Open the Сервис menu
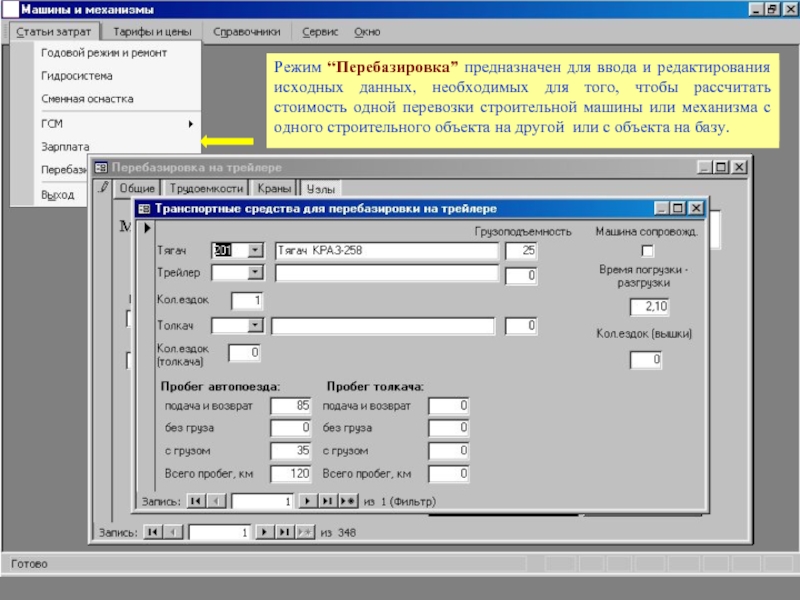Viewport: 800px width, 600px height. coord(320,32)
